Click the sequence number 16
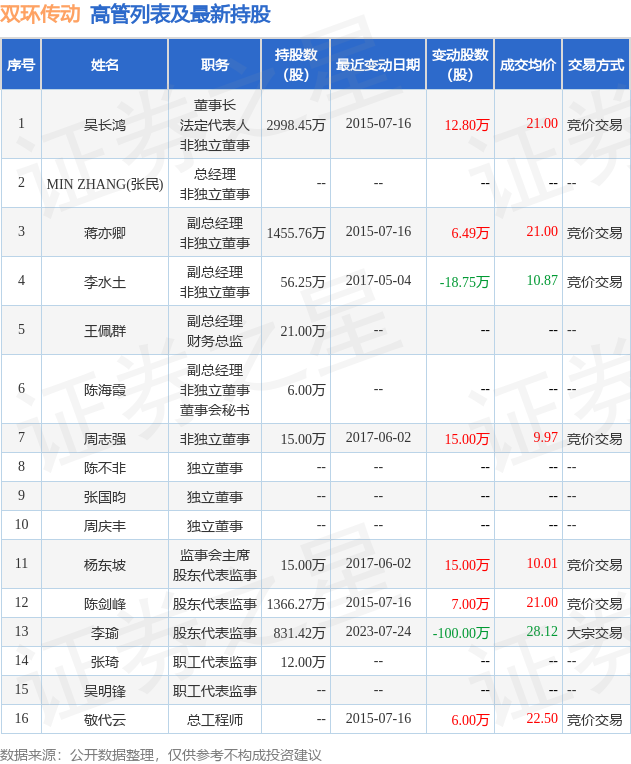The height and width of the screenshot is (764, 631). coord(21,718)
